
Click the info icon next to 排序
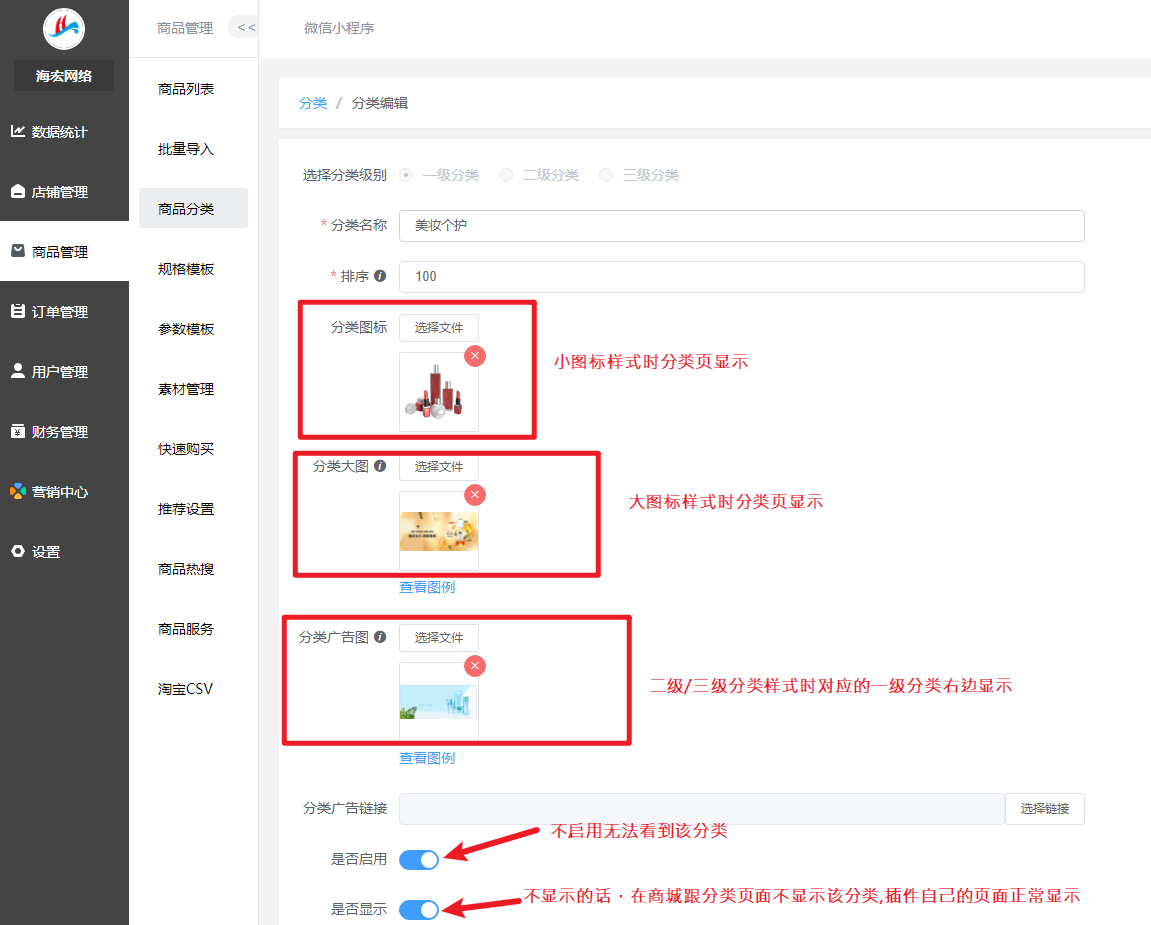(x=380, y=276)
